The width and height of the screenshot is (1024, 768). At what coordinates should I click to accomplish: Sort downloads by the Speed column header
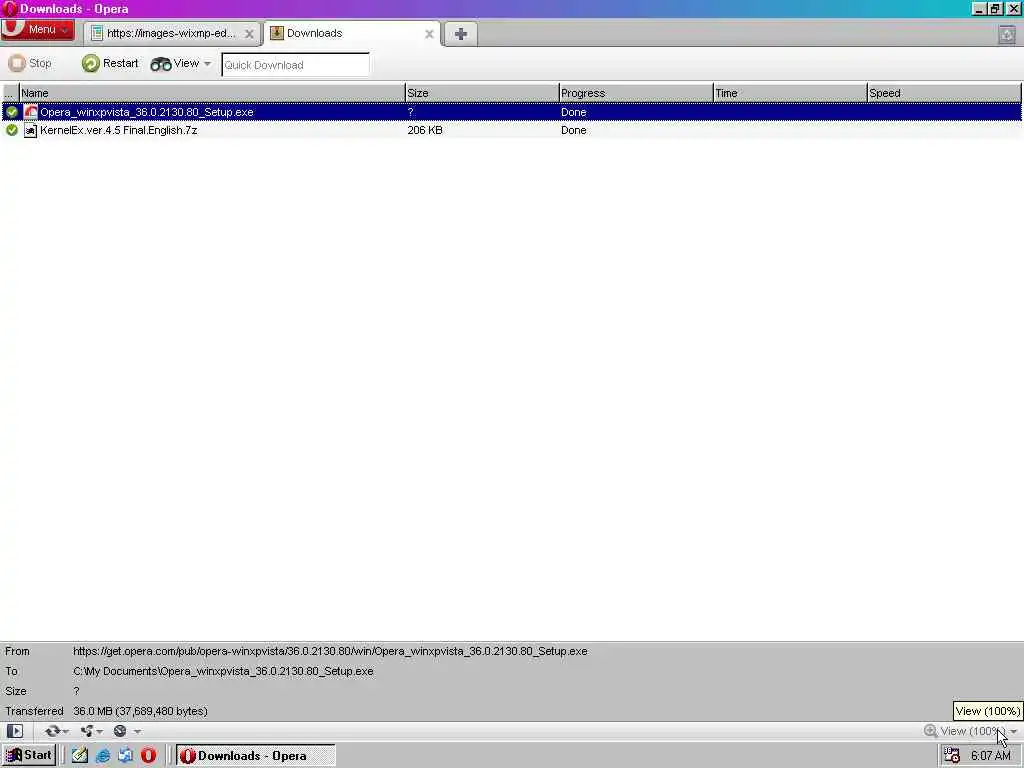[x=944, y=93]
